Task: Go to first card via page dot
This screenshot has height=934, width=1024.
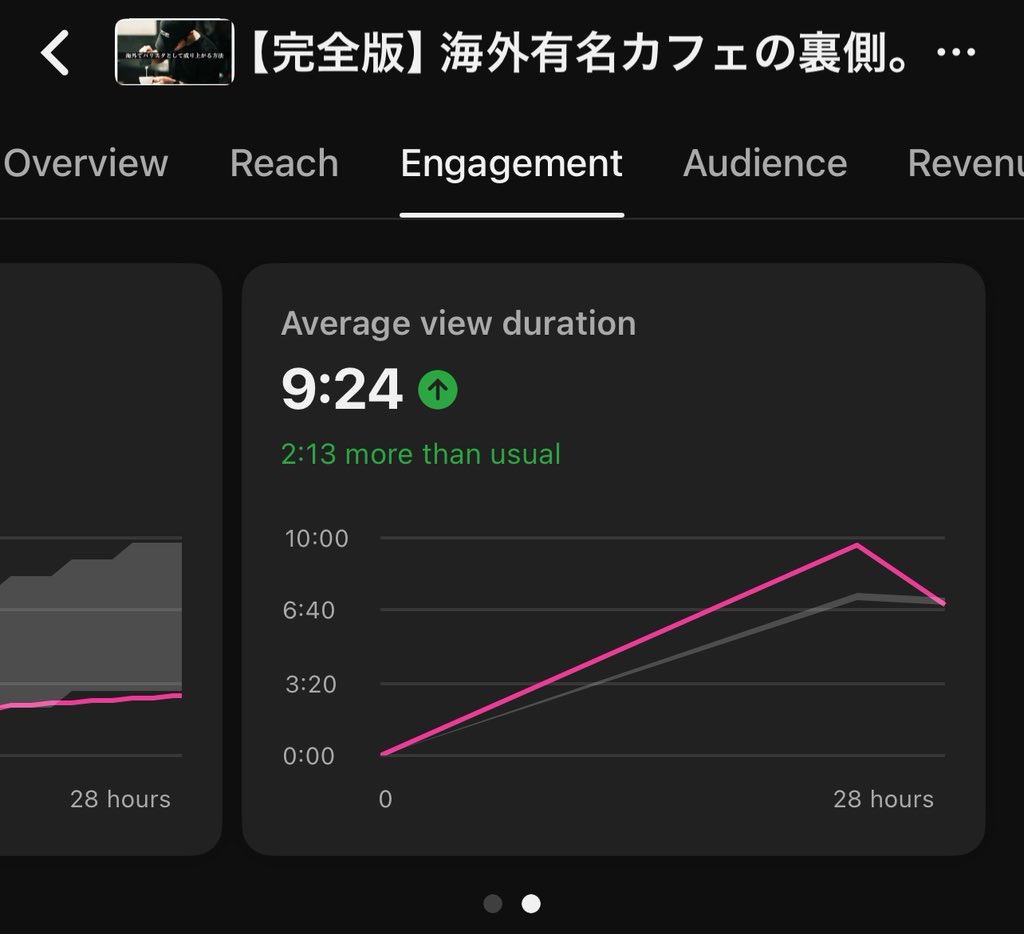Action: click(x=492, y=904)
